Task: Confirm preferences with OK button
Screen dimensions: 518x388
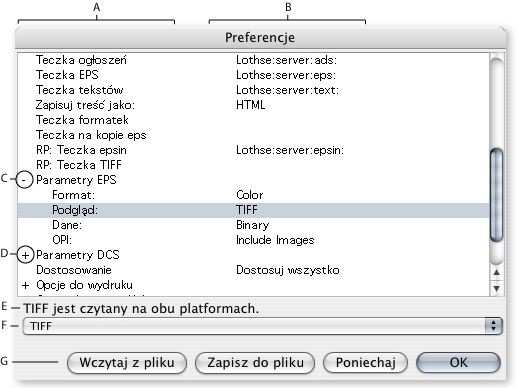Action: pos(458,363)
